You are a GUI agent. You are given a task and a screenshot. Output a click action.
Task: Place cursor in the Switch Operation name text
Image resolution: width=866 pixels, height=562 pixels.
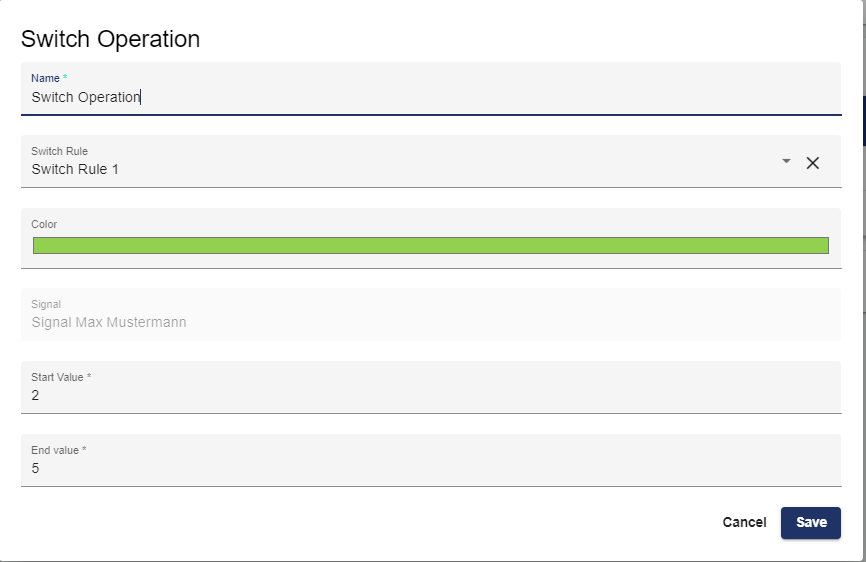pos(86,97)
